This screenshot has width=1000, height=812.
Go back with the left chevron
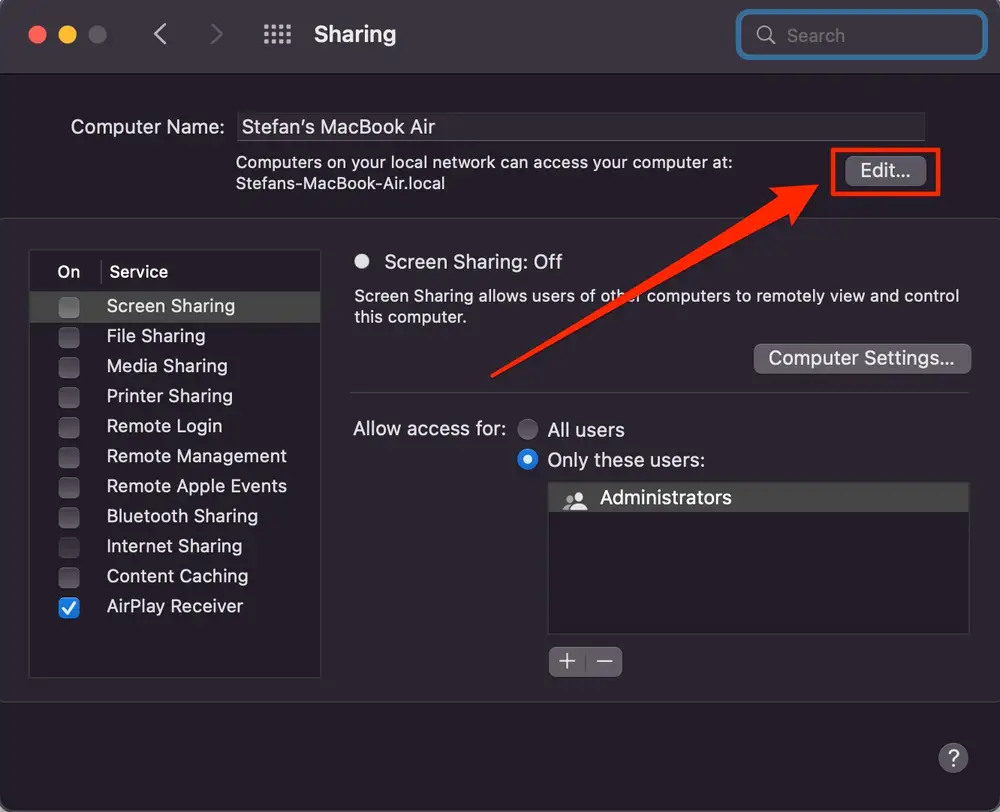pos(161,34)
